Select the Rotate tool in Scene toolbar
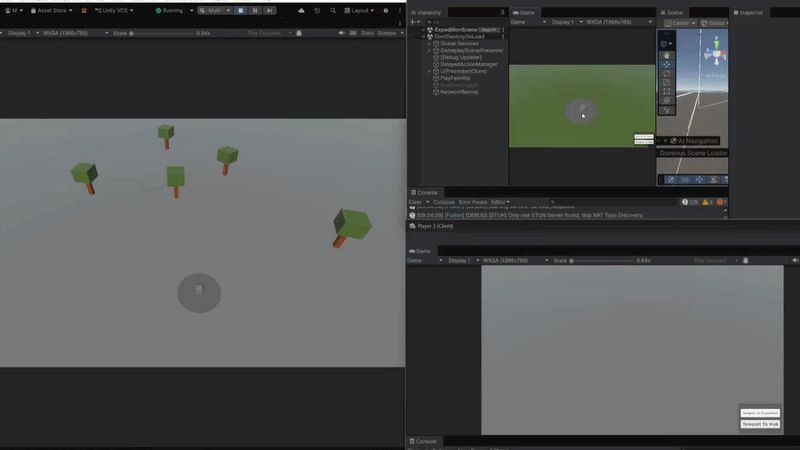The image size is (800, 450). click(666, 73)
